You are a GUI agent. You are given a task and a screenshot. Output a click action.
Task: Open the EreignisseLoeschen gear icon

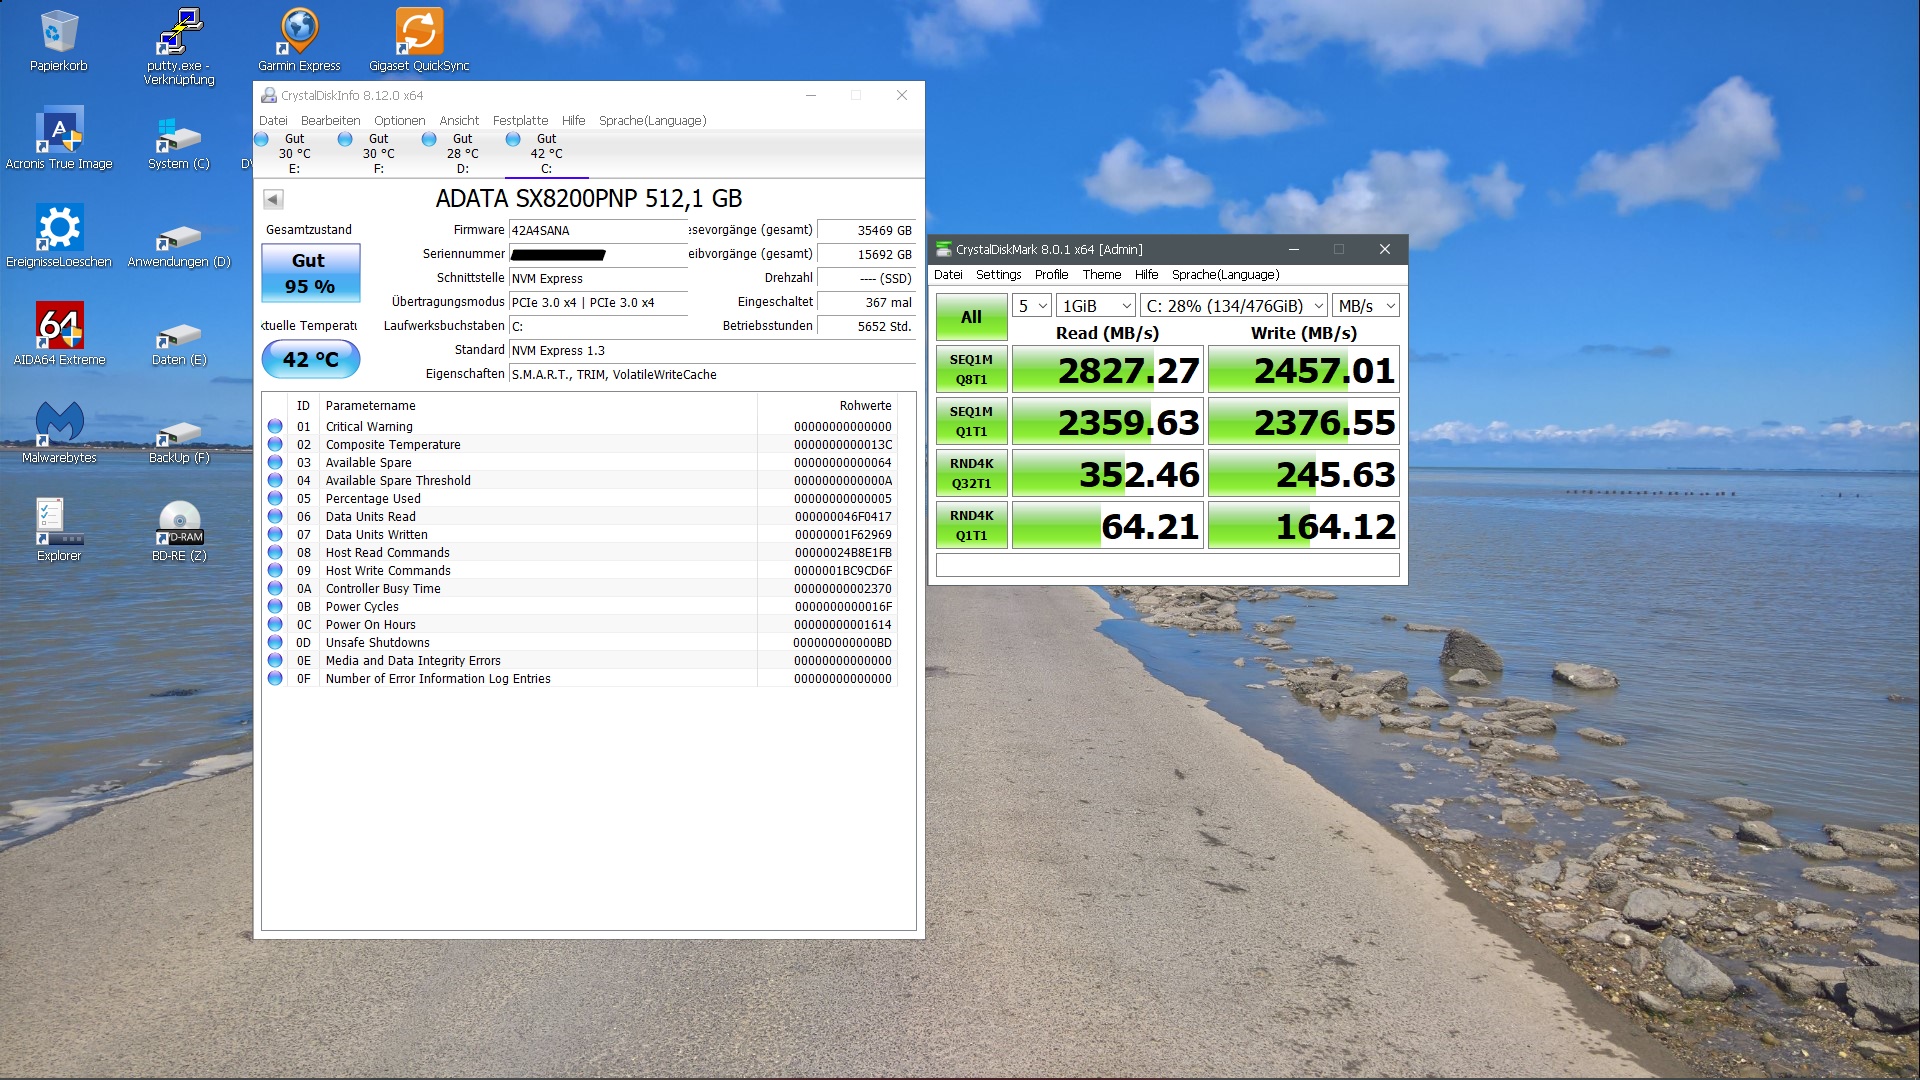point(59,235)
